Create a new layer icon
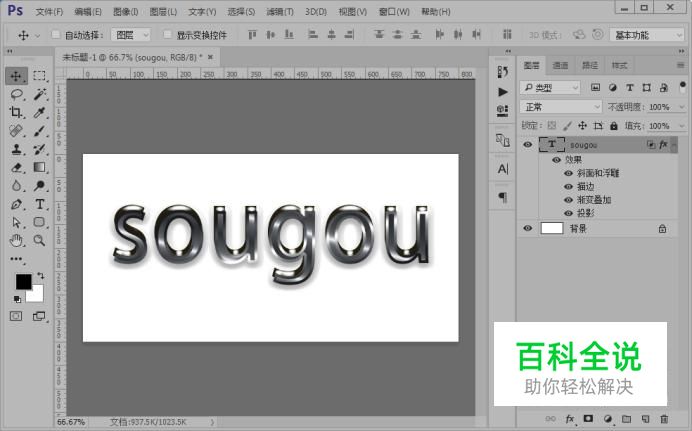Image resolution: width=692 pixels, height=431 pixels. coord(645,419)
